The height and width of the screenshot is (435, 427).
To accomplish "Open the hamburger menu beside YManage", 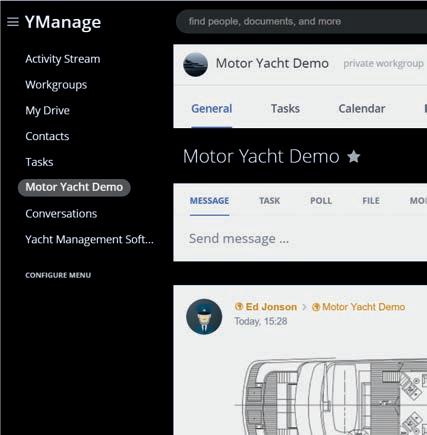I will (13, 22).
